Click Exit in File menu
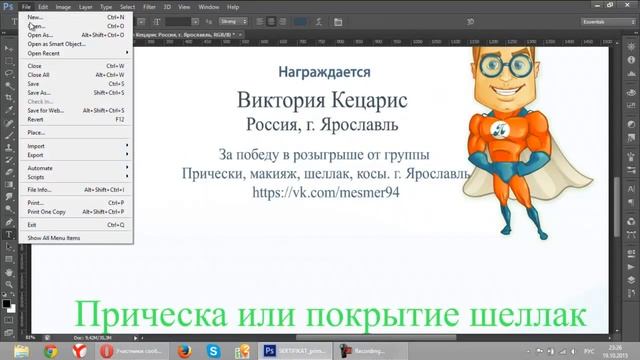This screenshot has width=640, height=360. (x=76, y=225)
